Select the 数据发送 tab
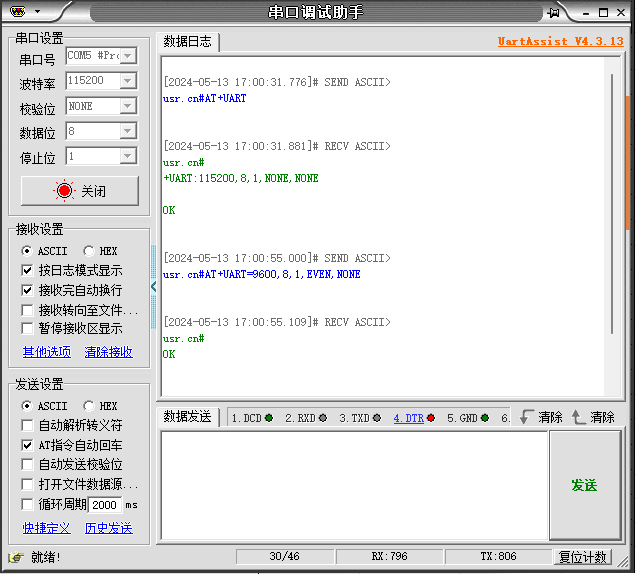 click(188, 417)
